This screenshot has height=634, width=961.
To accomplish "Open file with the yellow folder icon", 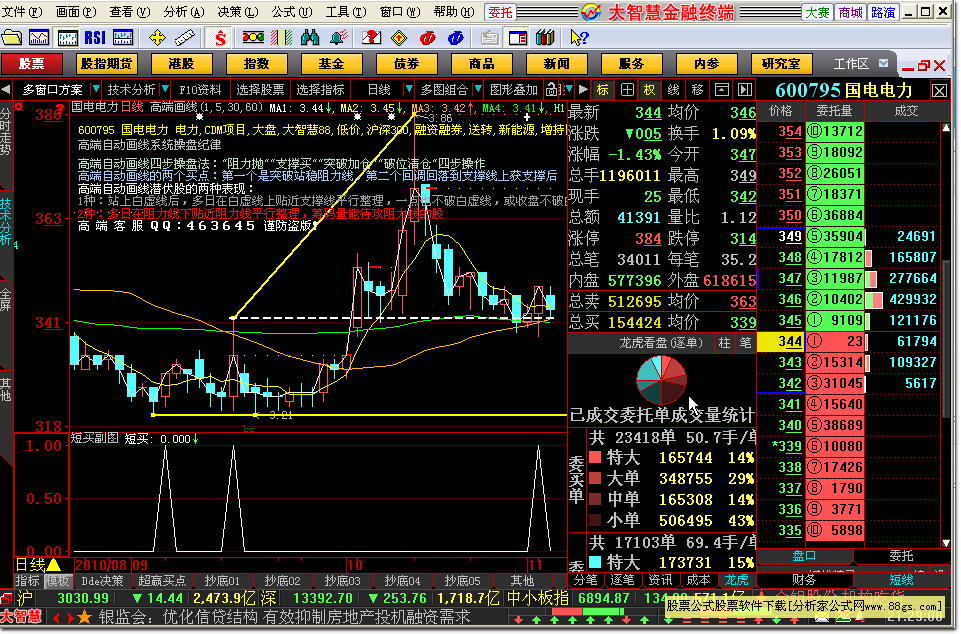I will [x=12, y=38].
